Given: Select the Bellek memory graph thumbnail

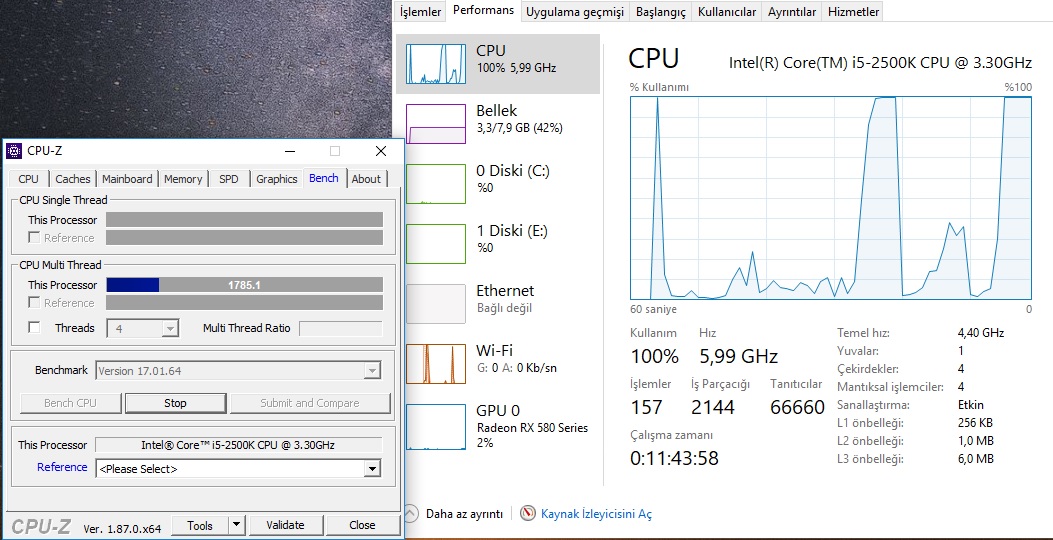Looking at the screenshot, I should click(436, 124).
